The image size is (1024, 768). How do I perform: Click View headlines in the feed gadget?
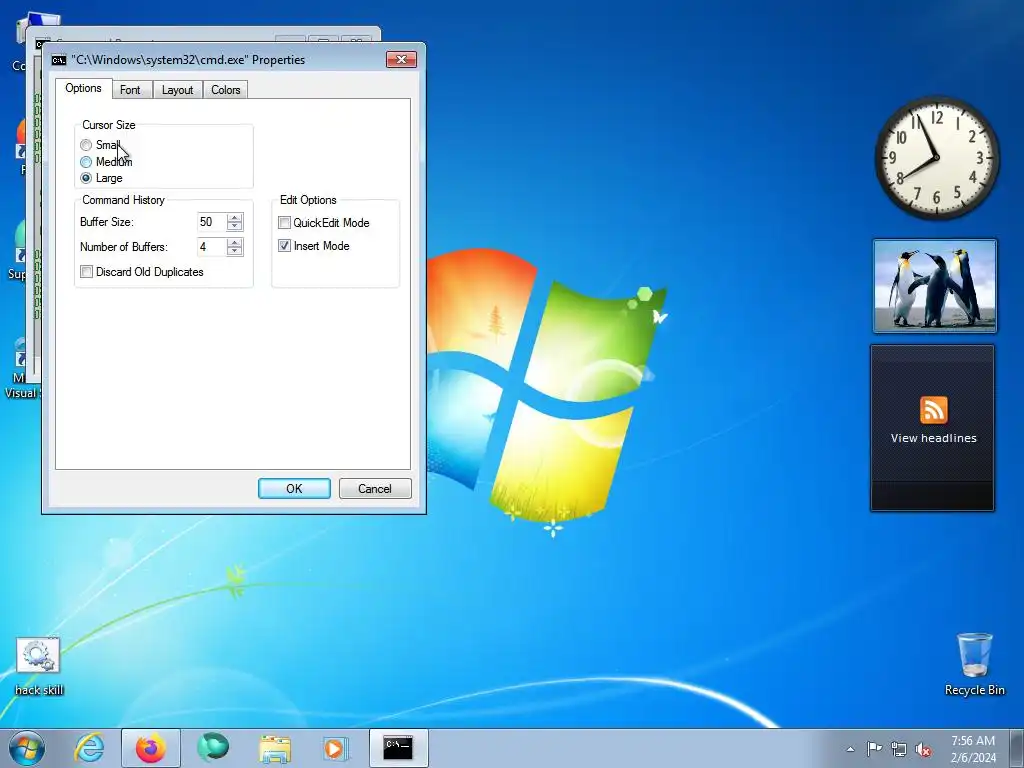pos(933,438)
